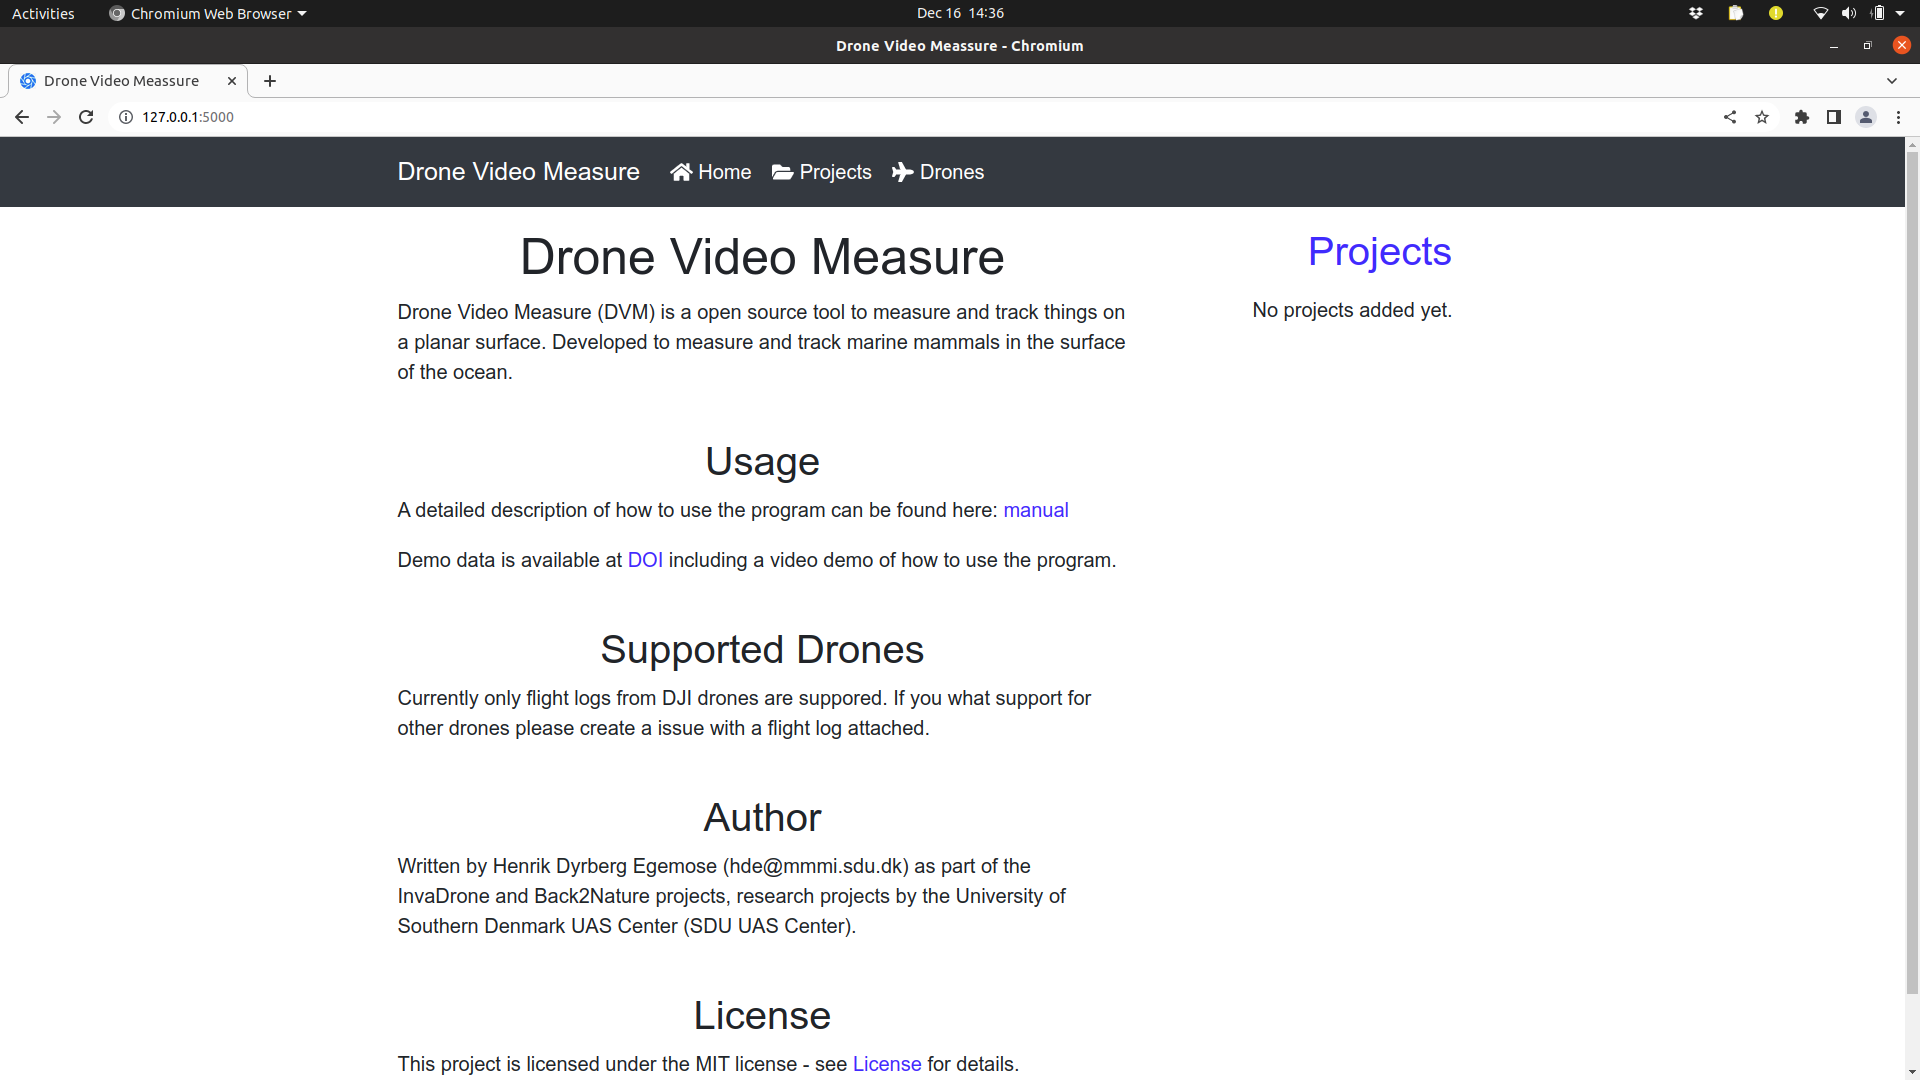This screenshot has width=1920, height=1080.
Task: Go back using the browser back arrow
Action: coord(22,117)
